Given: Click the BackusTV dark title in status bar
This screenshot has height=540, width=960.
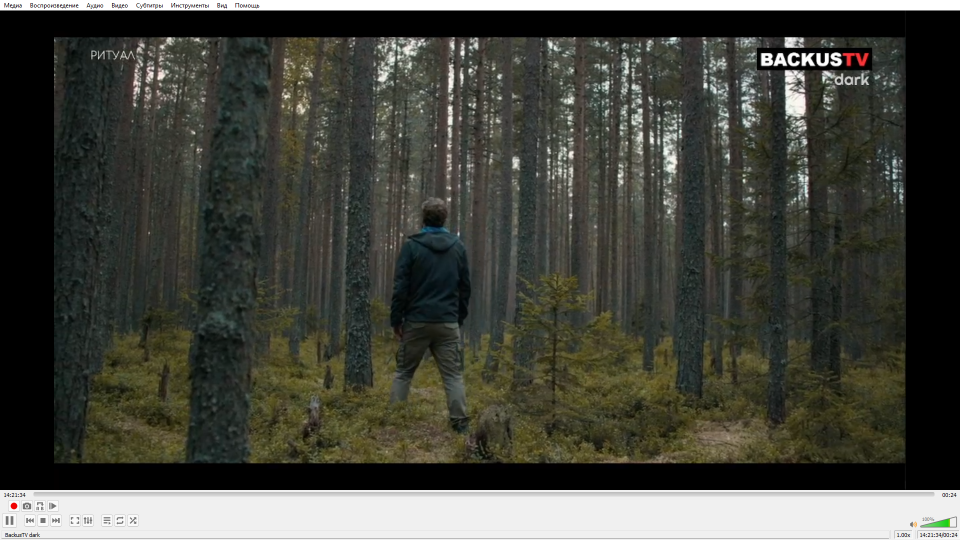Looking at the screenshot, I should [x=23, y=535].
